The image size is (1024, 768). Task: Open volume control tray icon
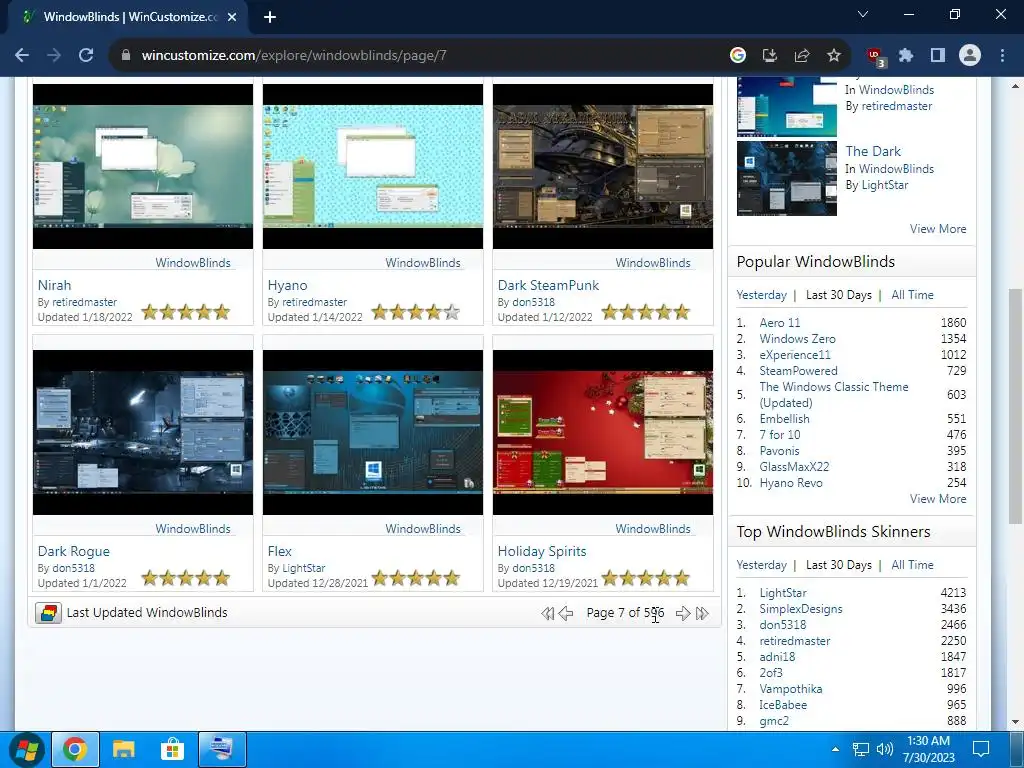(x=885, y=749)
